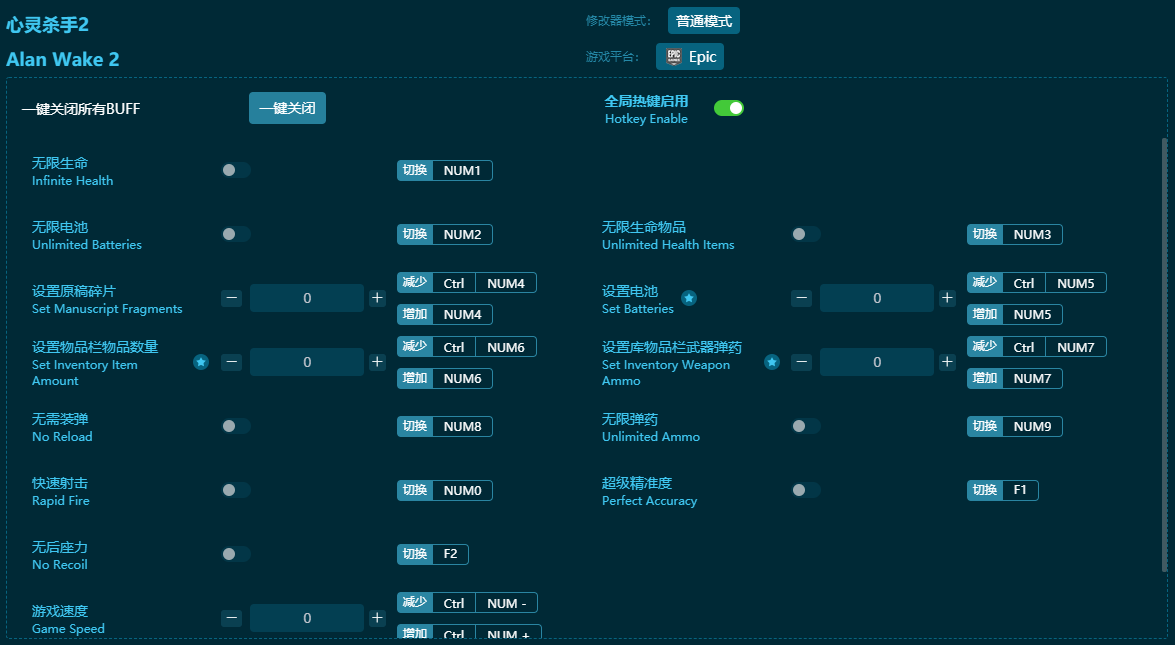This screenshot has height=645, width=1175.
Task: Increase Set Batteries value with plus icon
Action: pyautogui.click(x=947, y=298)
